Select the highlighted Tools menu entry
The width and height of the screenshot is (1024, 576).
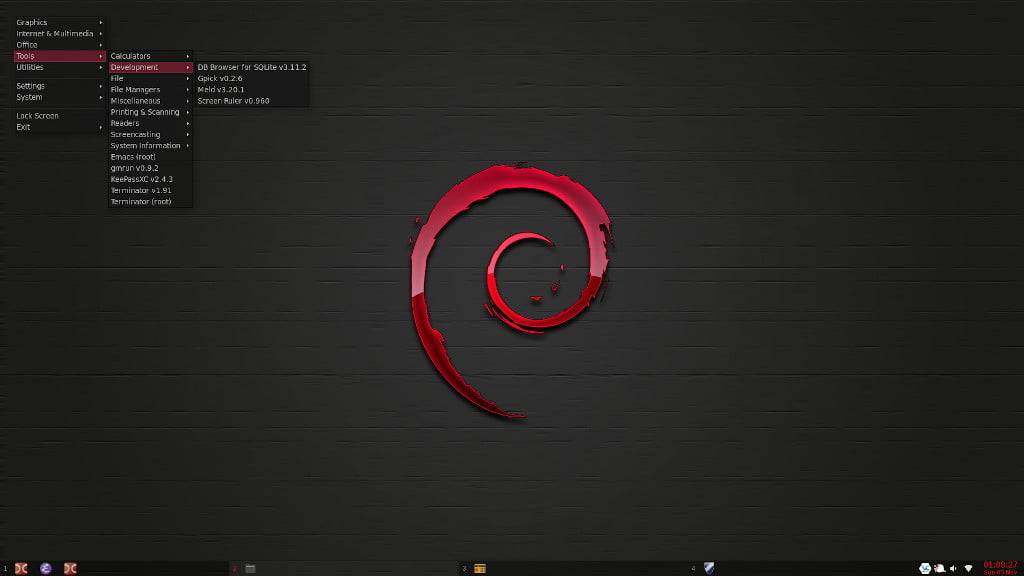point(59,56)
